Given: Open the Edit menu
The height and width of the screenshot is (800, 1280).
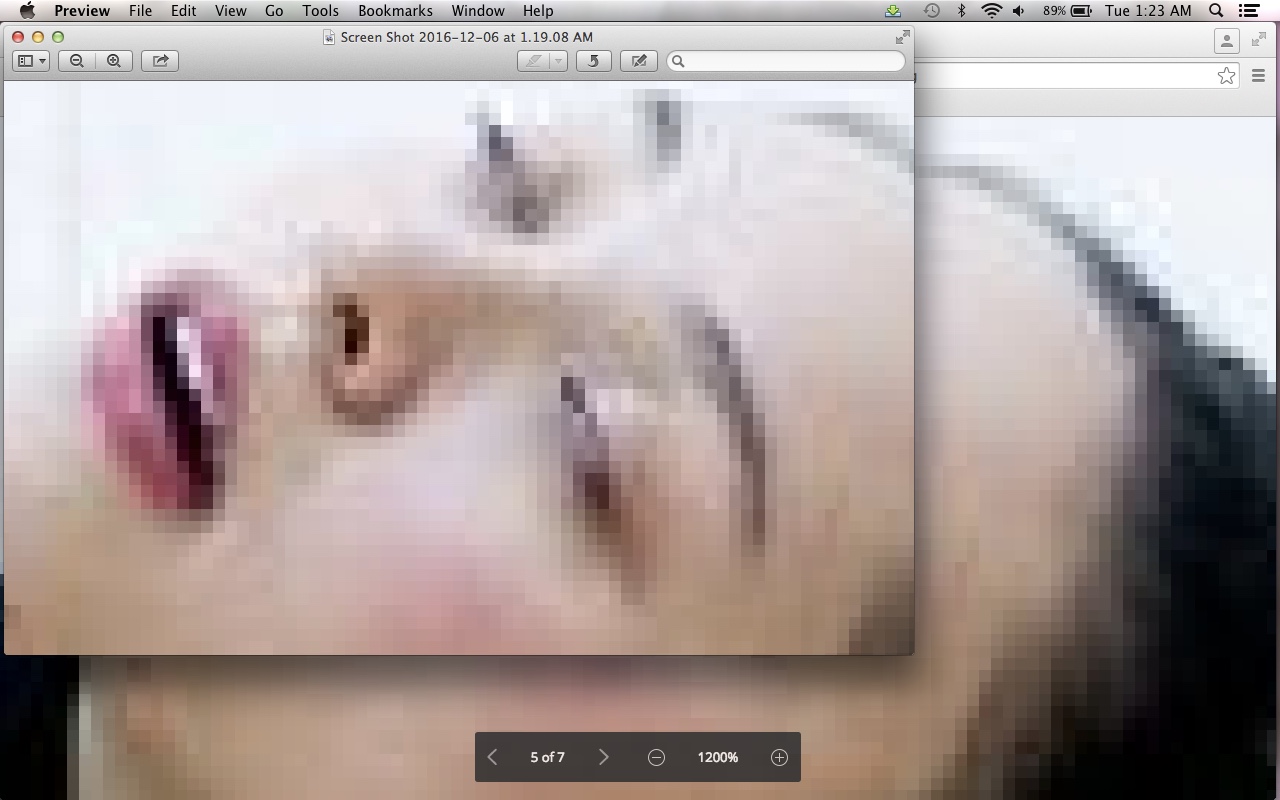Looking at the screenshot, I should (183, 11).
